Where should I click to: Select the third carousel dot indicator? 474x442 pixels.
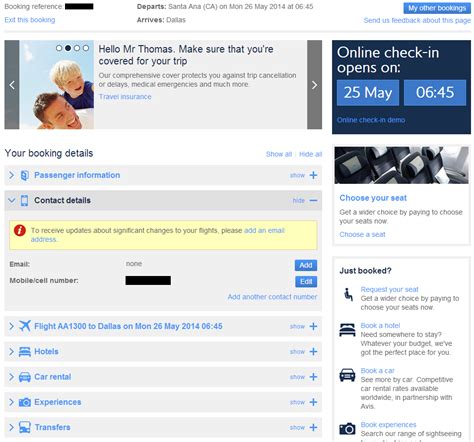(x=77, y=48)
